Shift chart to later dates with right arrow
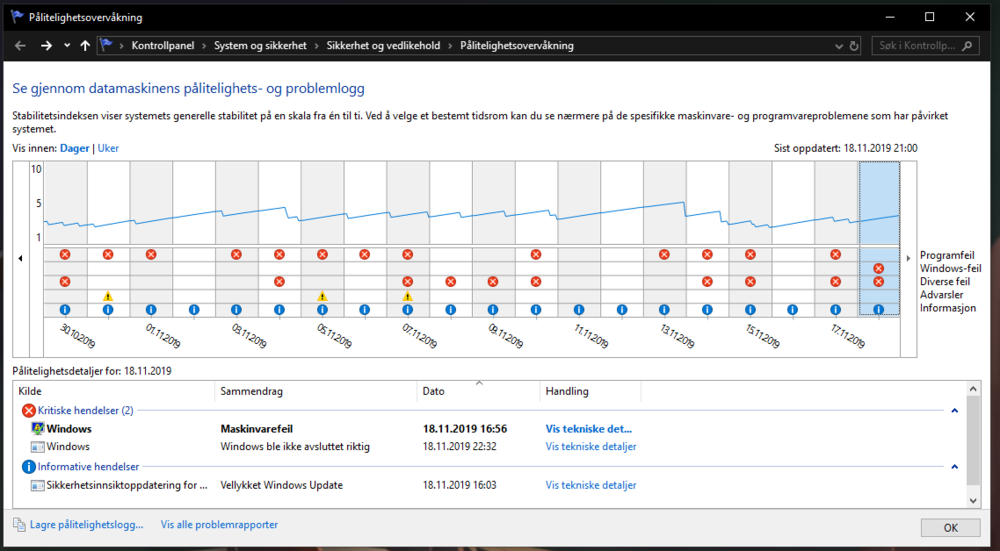 click(909, 258)
